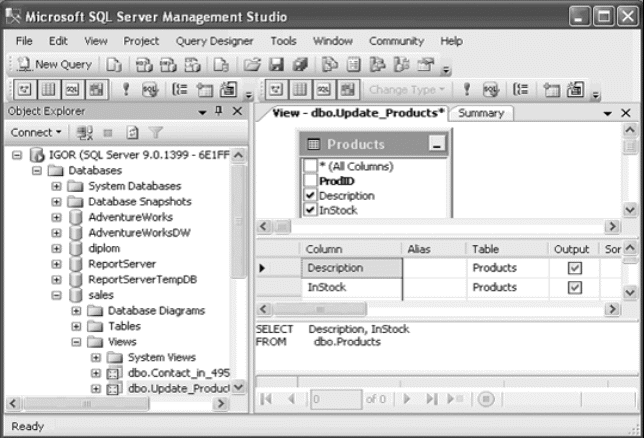Click the Open File folder icon
Image resolution: width=644 pixels, height=438 pixels.
tap(252, 65)
